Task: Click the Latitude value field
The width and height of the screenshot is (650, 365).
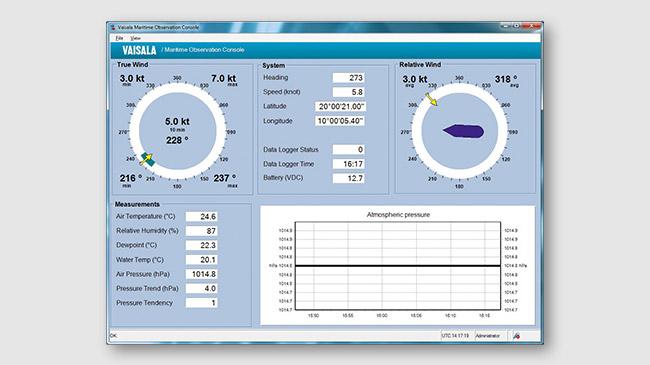Action: pos(340,107)
